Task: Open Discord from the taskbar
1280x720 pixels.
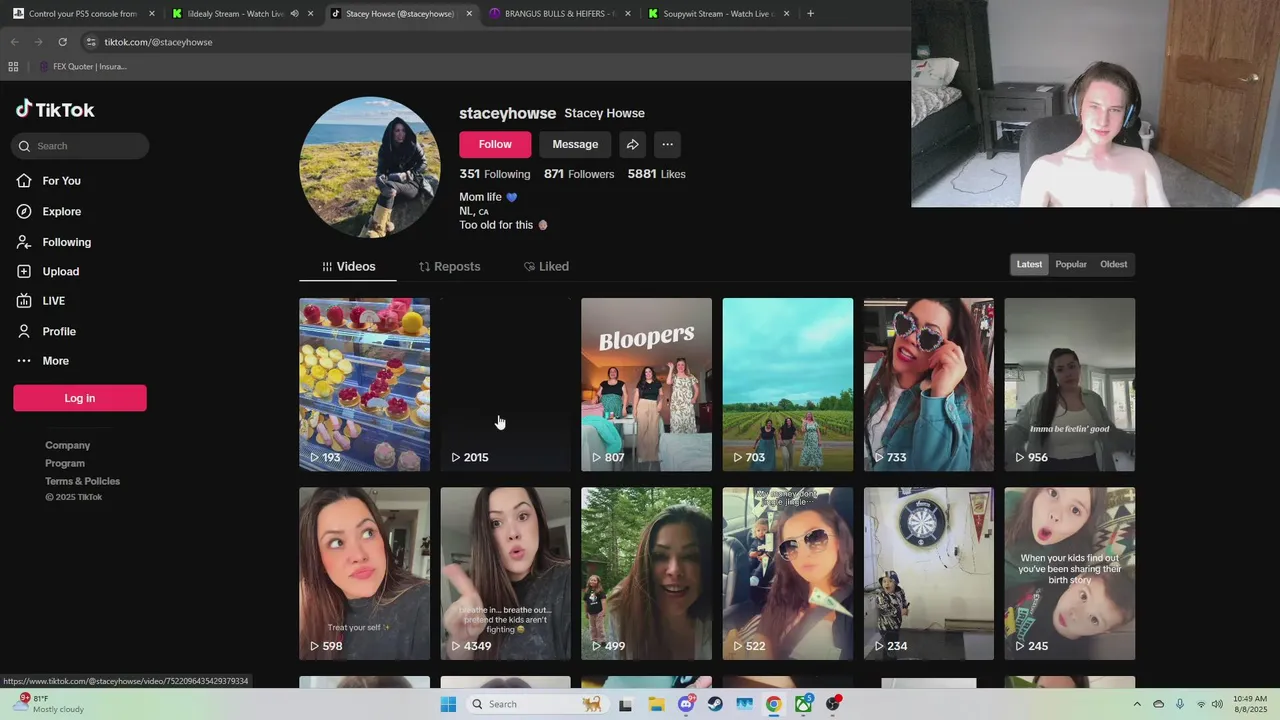Action: [x=686, y=704]
